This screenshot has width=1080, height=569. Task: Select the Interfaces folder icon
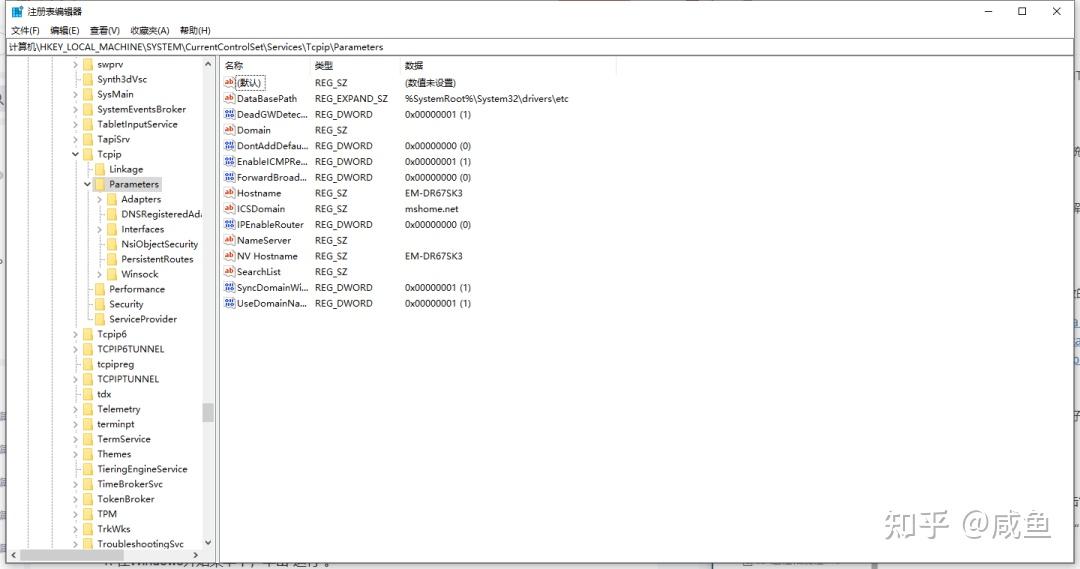click(112, 229)
